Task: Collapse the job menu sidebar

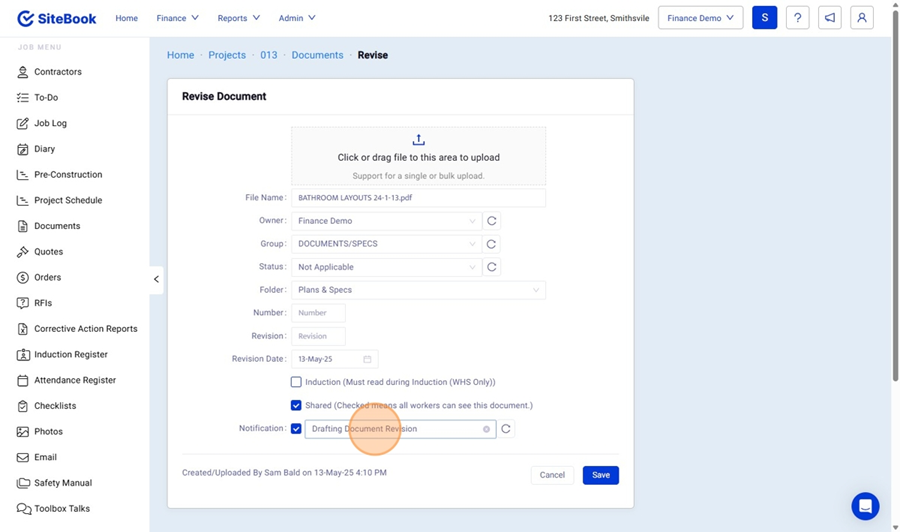Action: click(156, 279)
